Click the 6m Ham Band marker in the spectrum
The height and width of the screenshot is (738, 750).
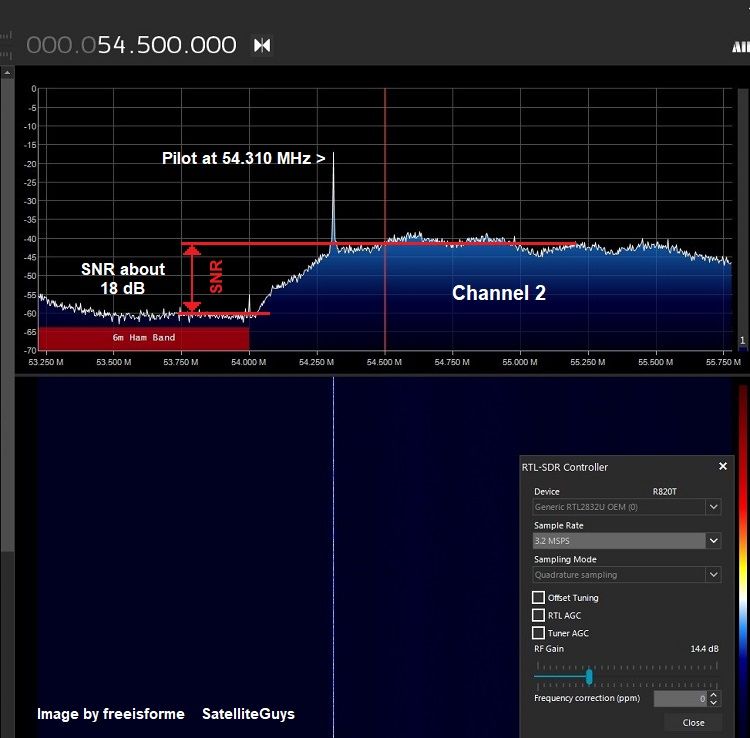[143, 338]
